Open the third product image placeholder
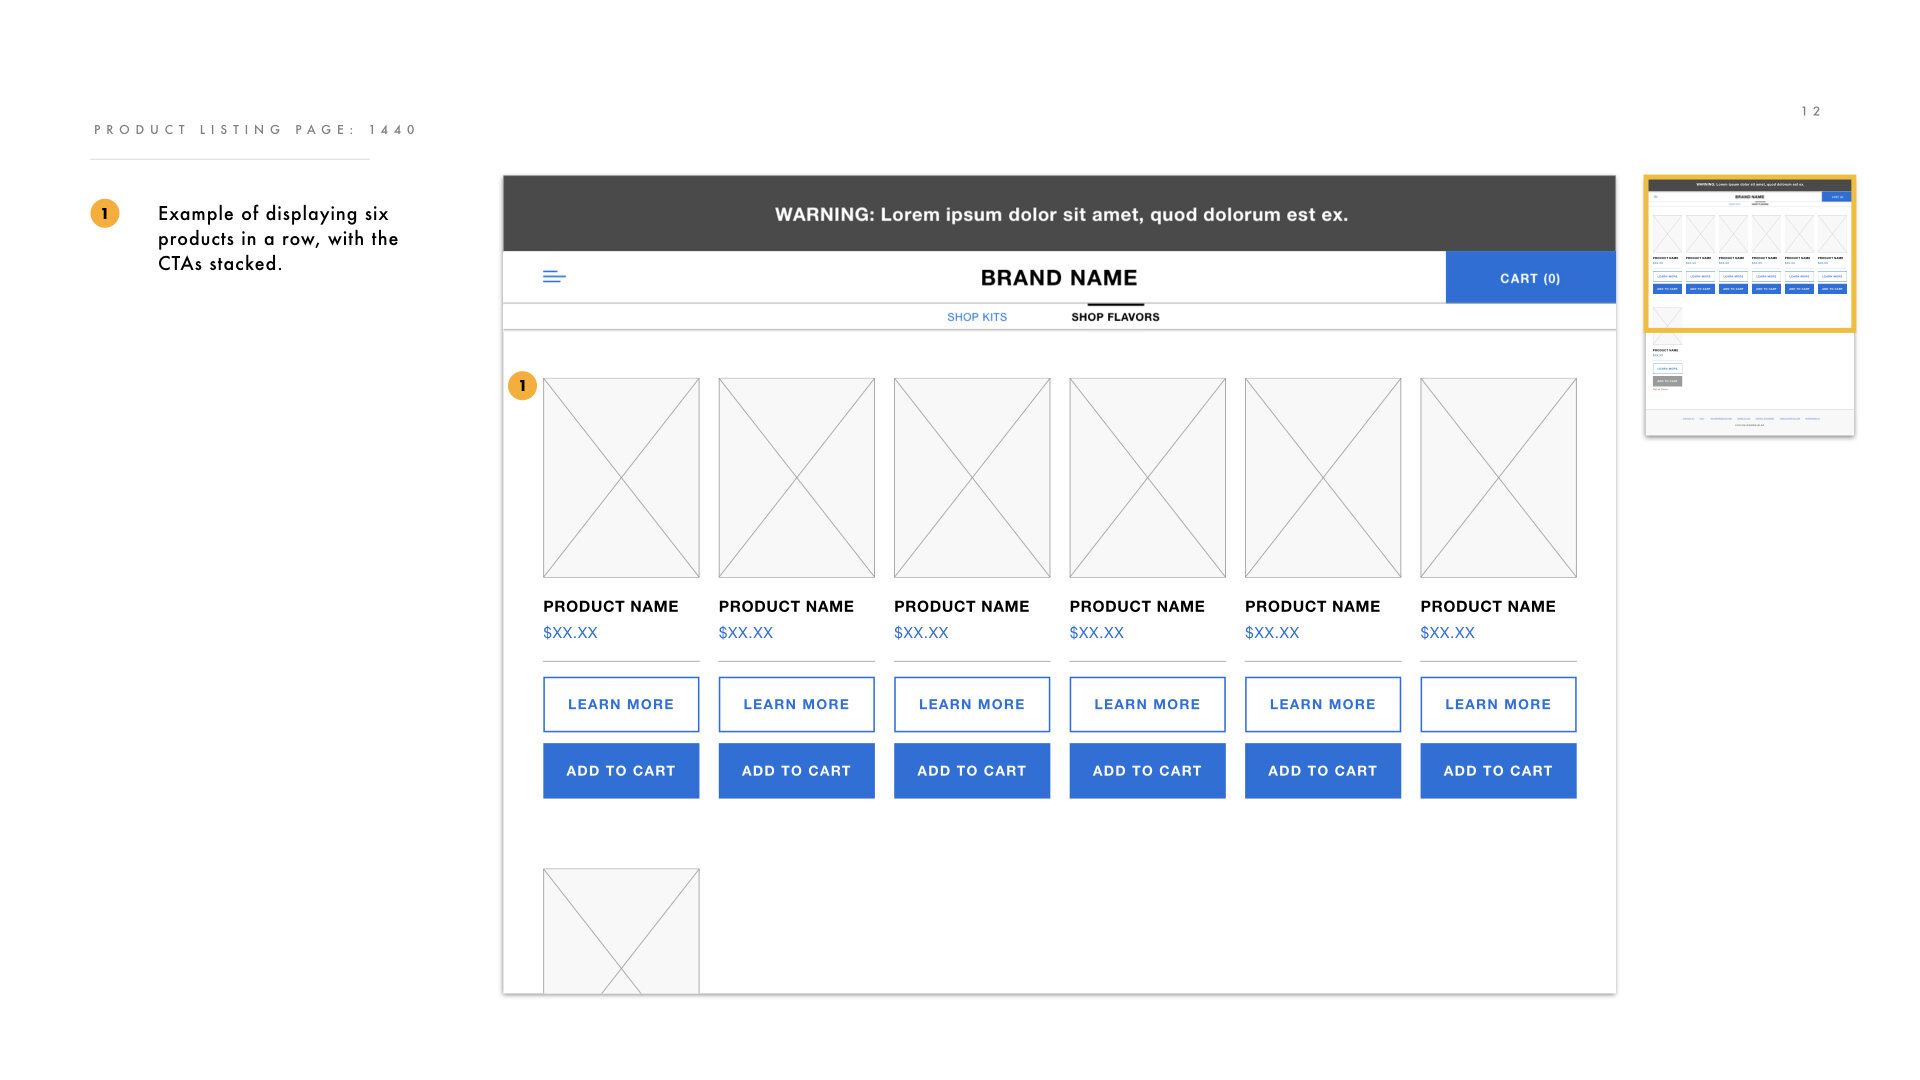The image size is (1920, 1080). [x=972, y=477]
